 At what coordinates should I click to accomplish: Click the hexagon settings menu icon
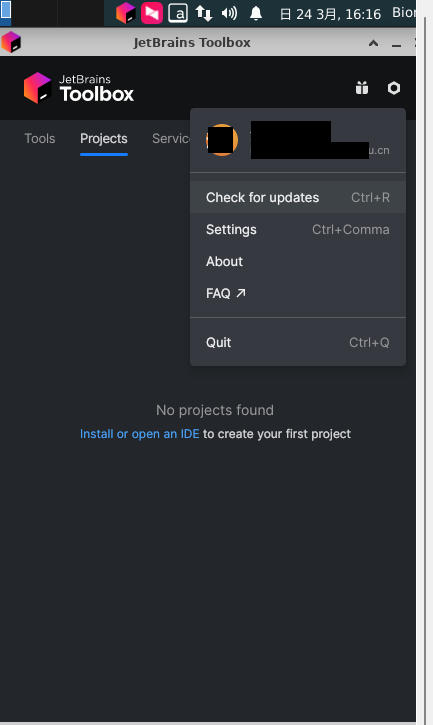point(394,88)
